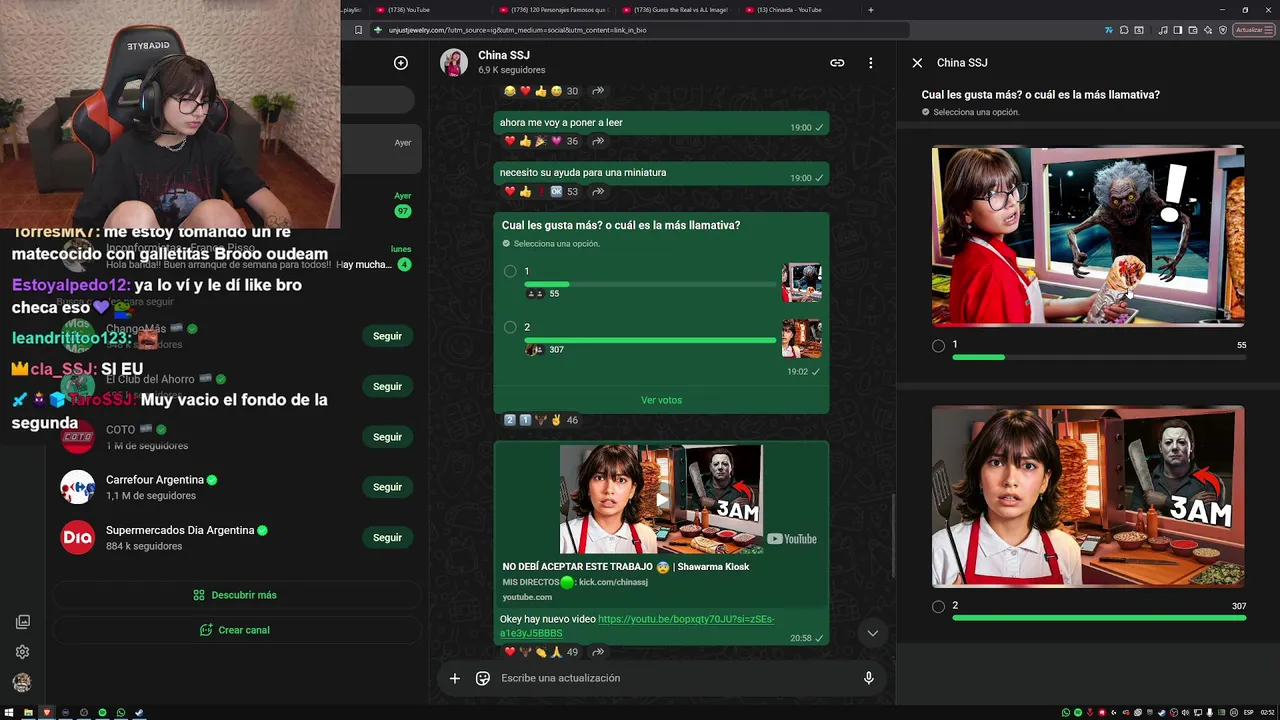Open the zombie thumbnail image in details panel
This screenshot has width=1280, height=720.
pyautogui.click(x=1088, y=236)
